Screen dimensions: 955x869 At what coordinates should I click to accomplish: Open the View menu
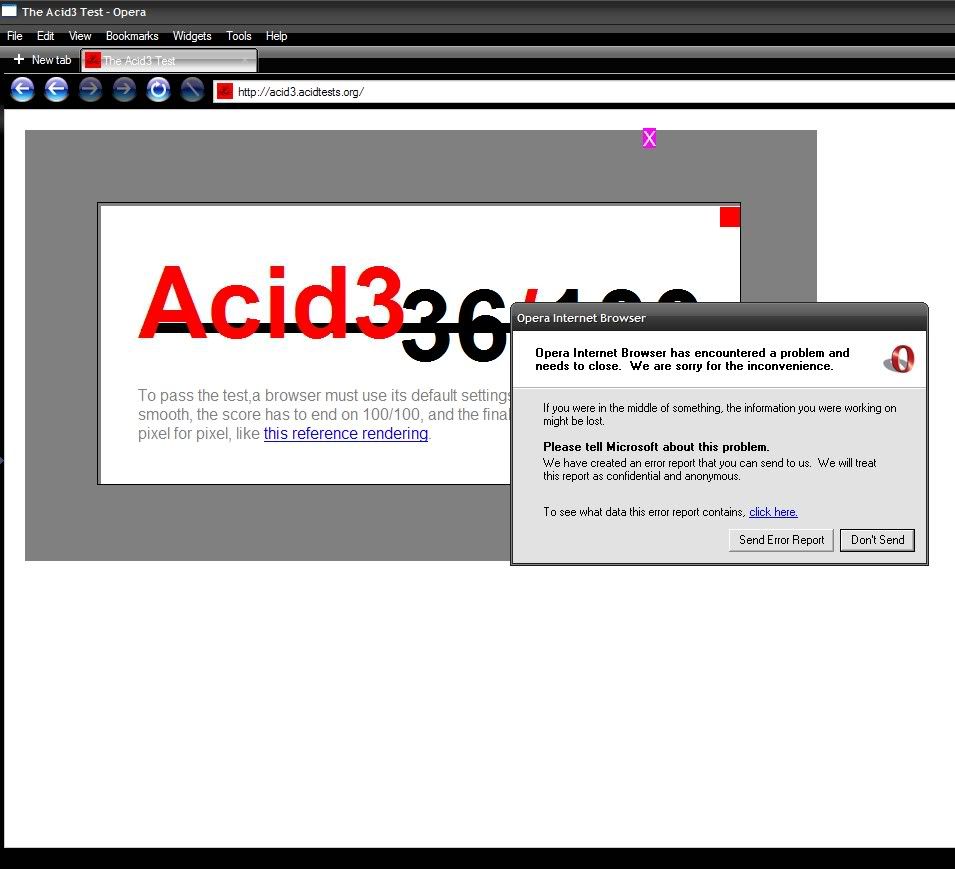(80, 36)
